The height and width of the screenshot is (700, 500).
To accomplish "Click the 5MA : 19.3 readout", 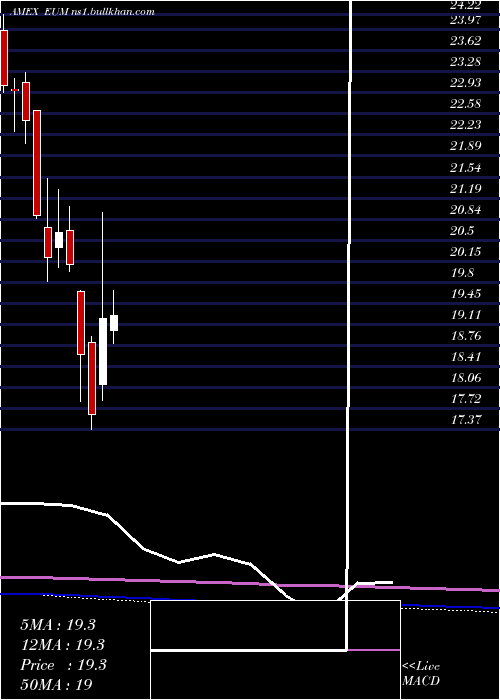I will click(58, 625).
